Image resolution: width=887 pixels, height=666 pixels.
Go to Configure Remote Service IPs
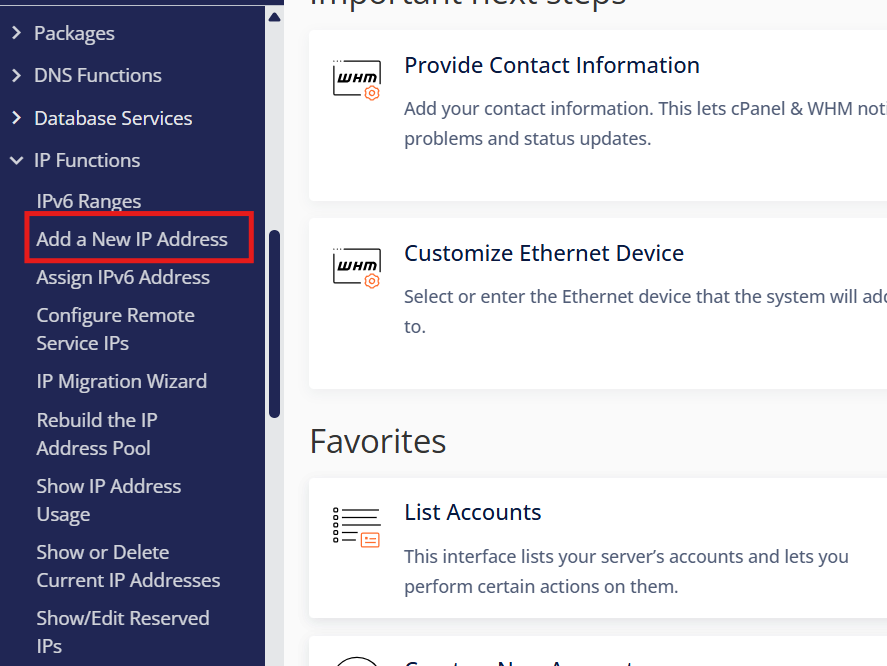coord(115,329)
